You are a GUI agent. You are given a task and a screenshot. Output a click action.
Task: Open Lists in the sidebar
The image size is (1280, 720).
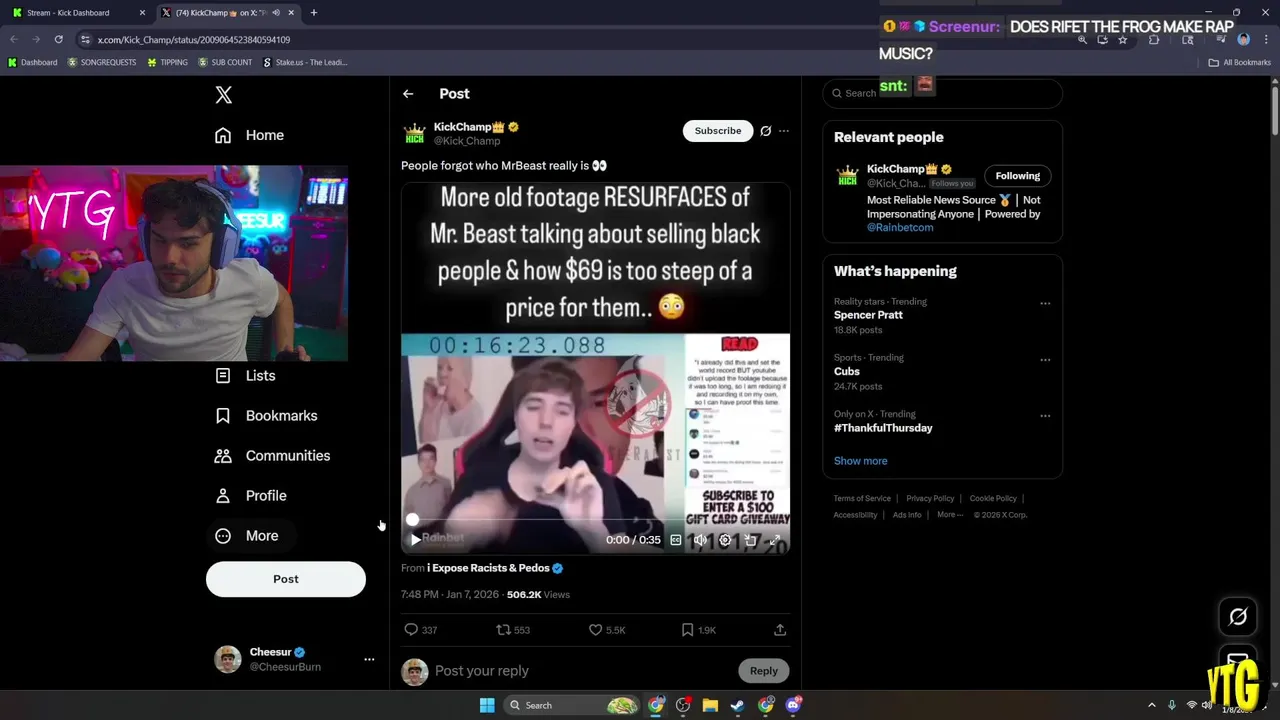pyautogui.click(x=246, y=376)
